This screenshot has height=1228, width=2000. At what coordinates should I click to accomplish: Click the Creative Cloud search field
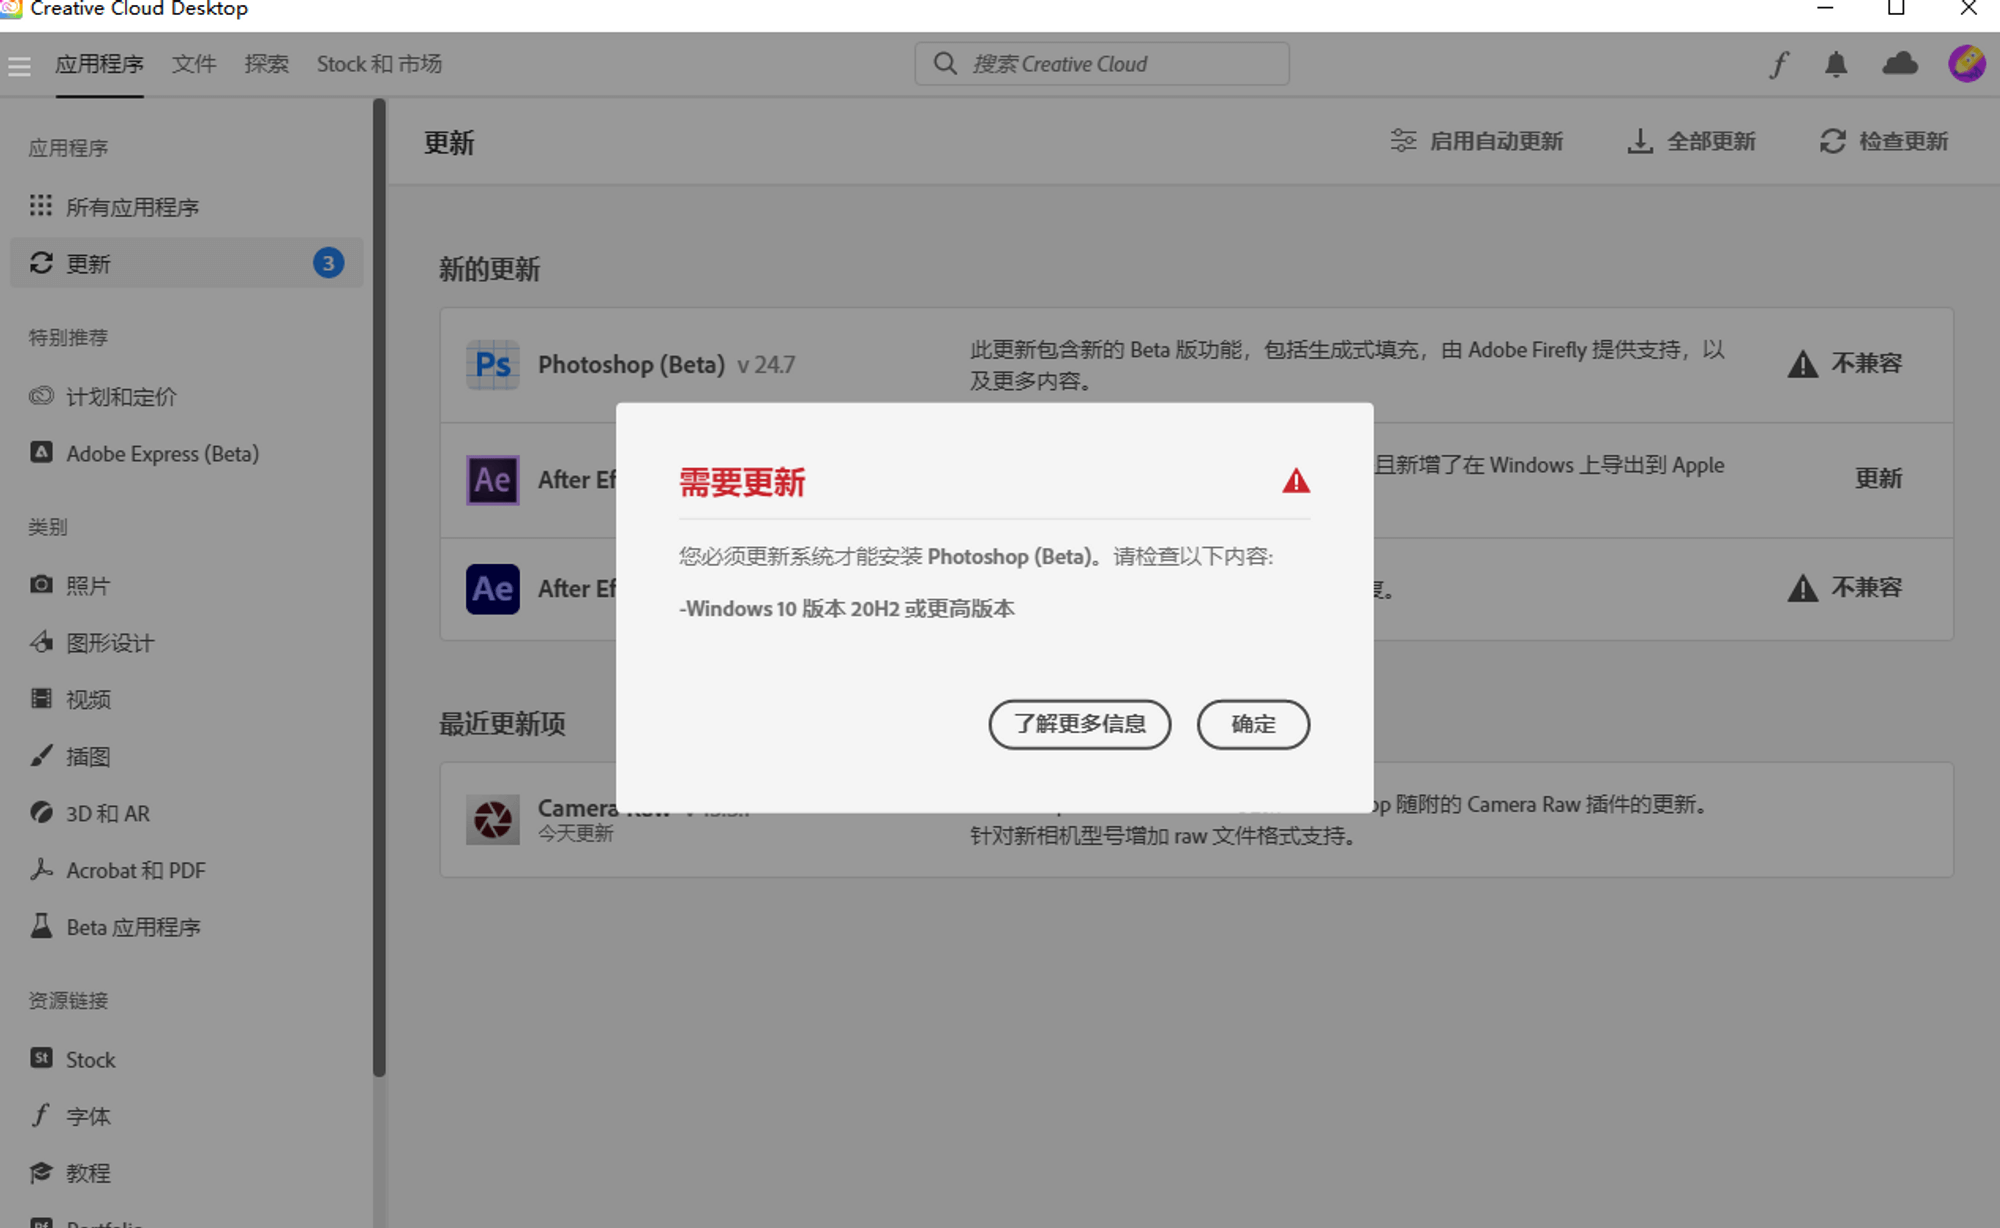tap(1101, 64)
